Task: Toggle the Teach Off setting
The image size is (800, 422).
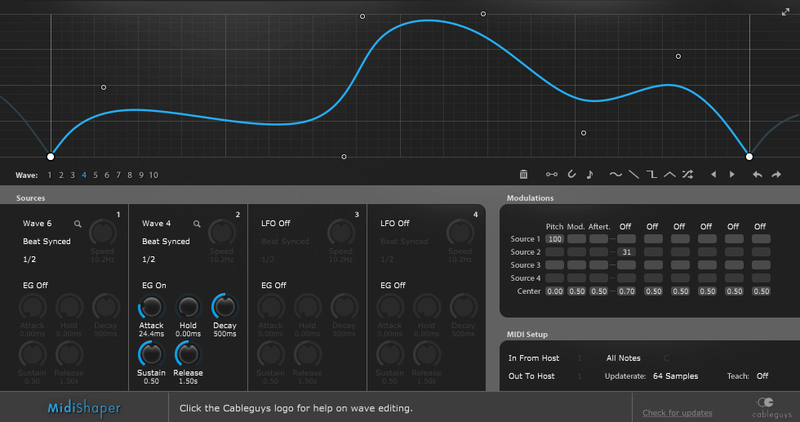Action: (x=762, y=376)
